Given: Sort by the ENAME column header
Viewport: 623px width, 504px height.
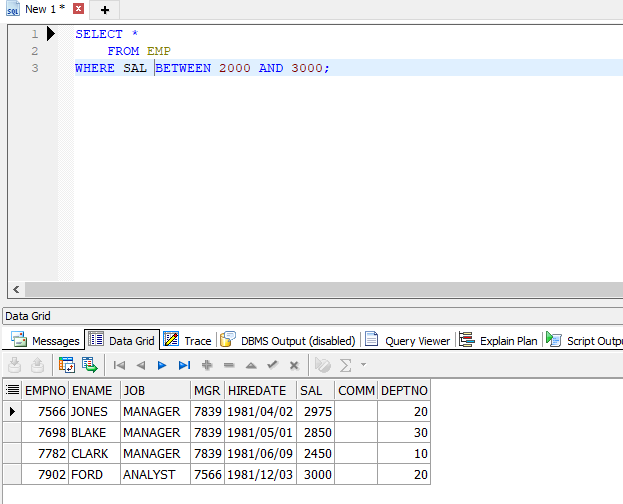Looking at the screenshot, I should click(x=94, y=390).
